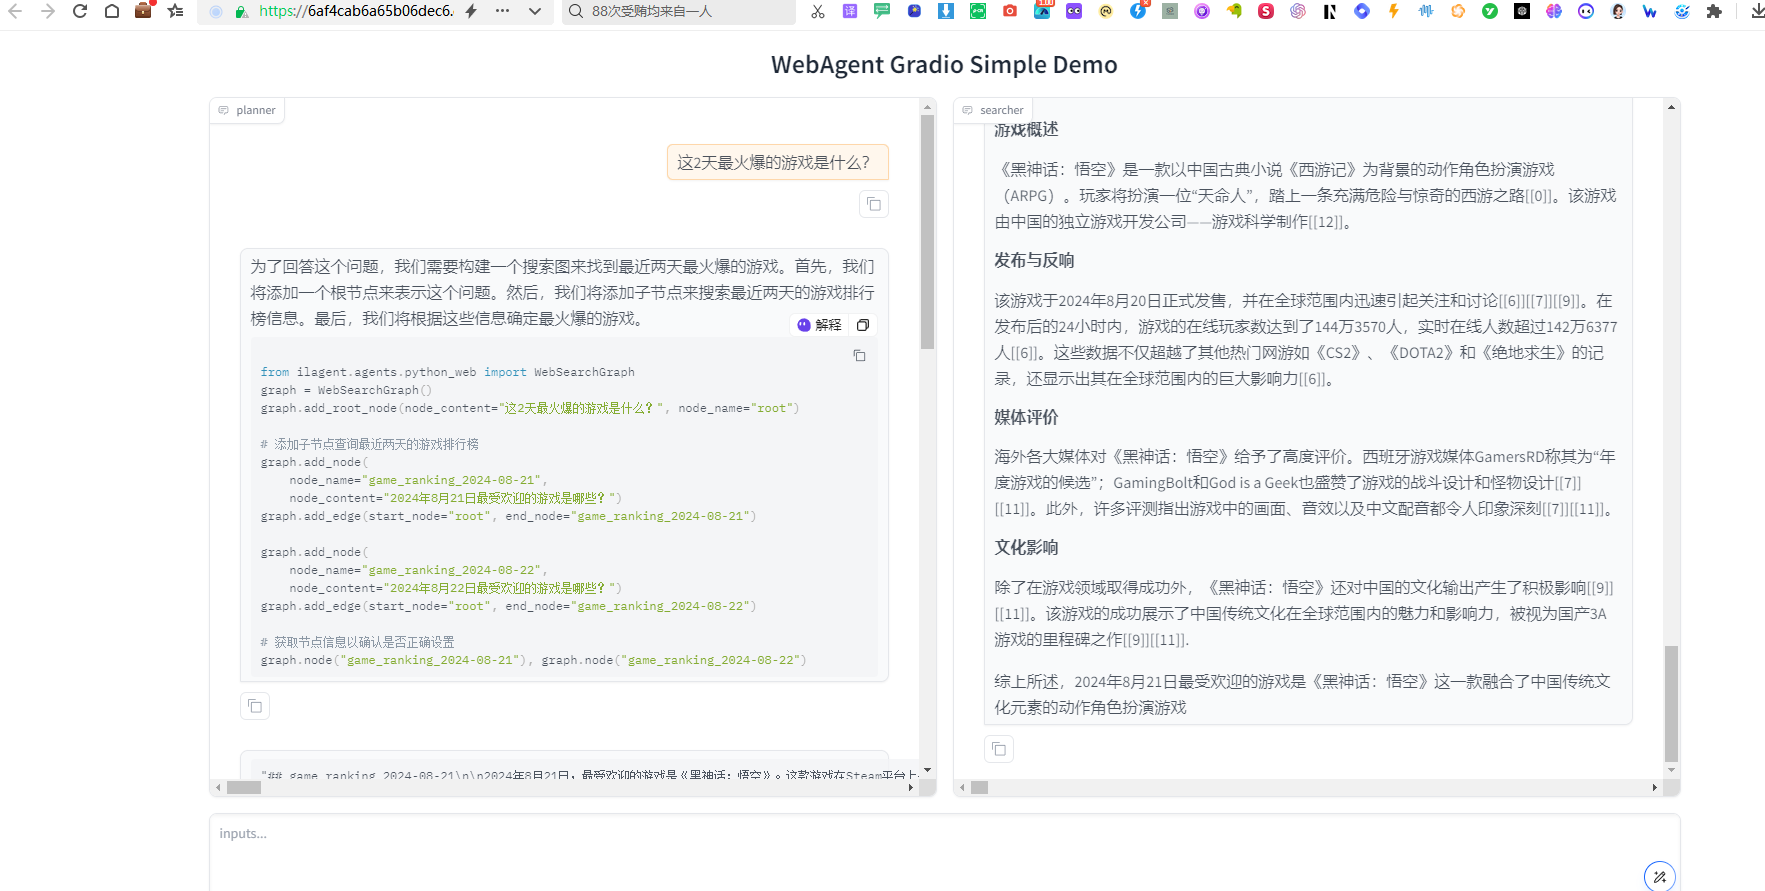Click the red camera extension icon

click(x=1010, y=11)
